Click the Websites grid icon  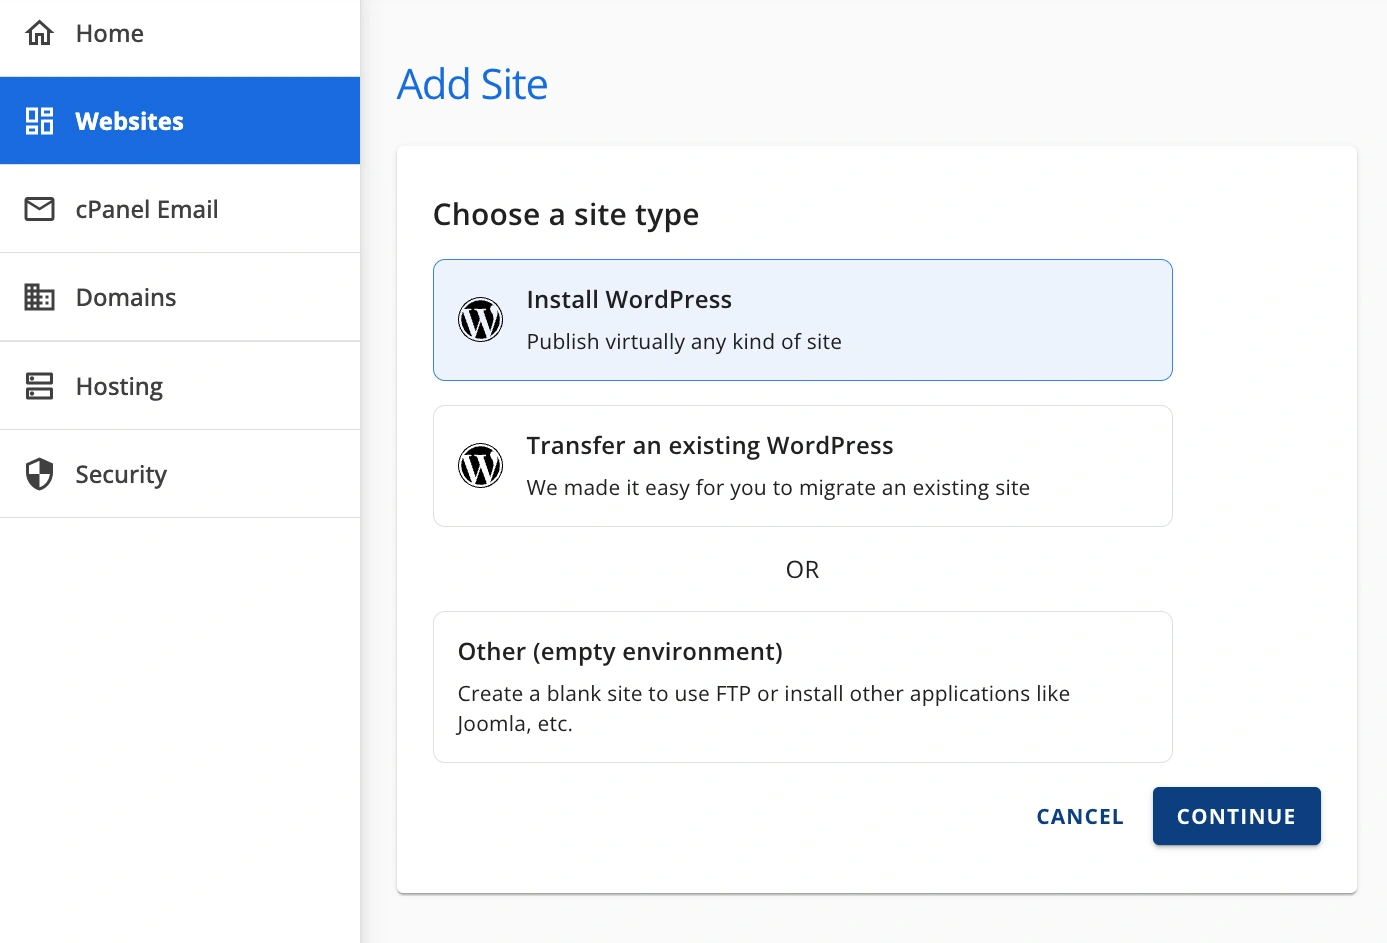[39, 121]
